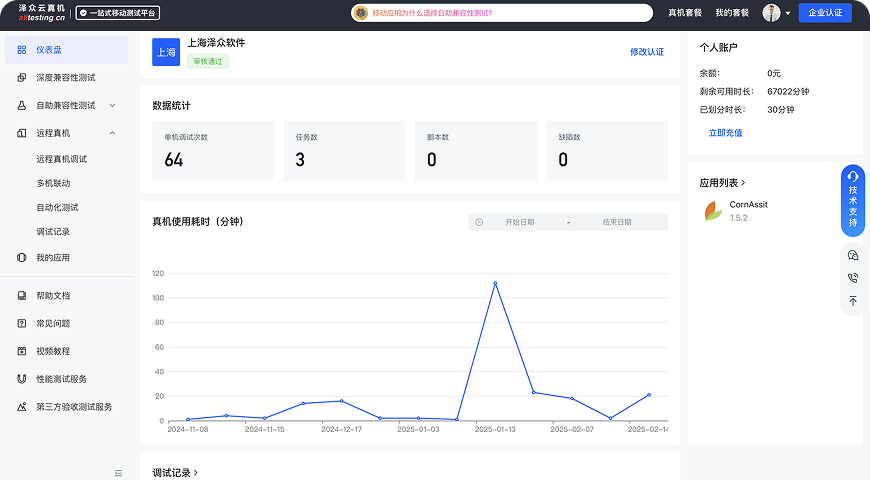Click the 企业认证 button

tap(825, 13)
